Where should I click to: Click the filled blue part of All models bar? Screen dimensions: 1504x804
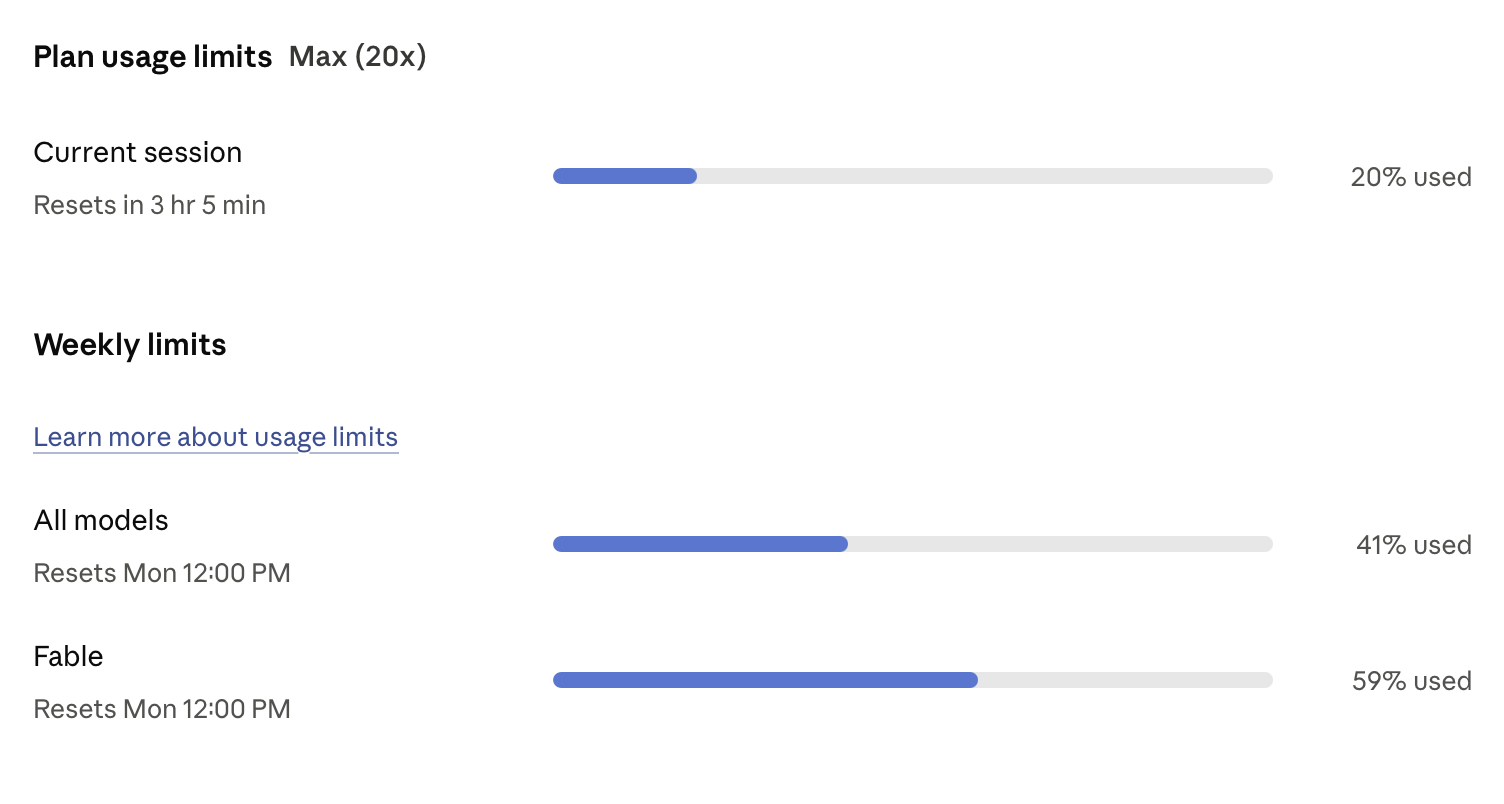click(x=700, y=544)
